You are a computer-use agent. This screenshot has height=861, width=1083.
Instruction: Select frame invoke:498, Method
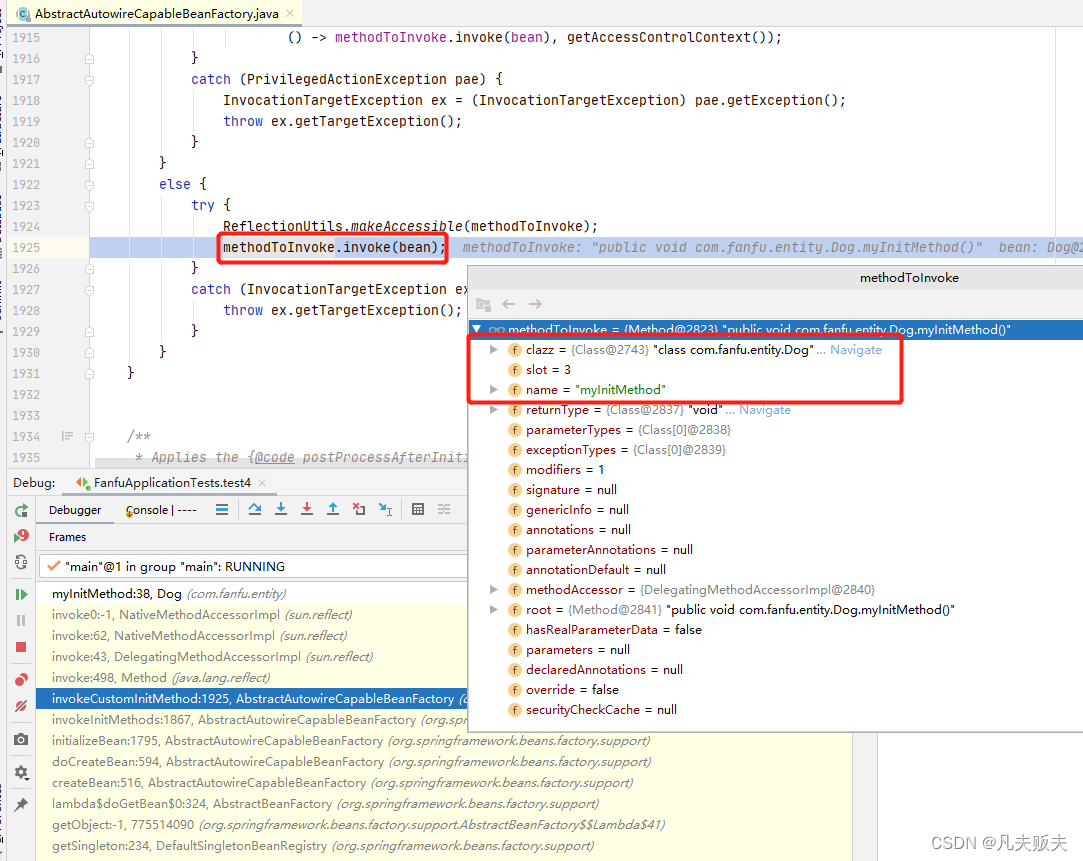point(252,677)
